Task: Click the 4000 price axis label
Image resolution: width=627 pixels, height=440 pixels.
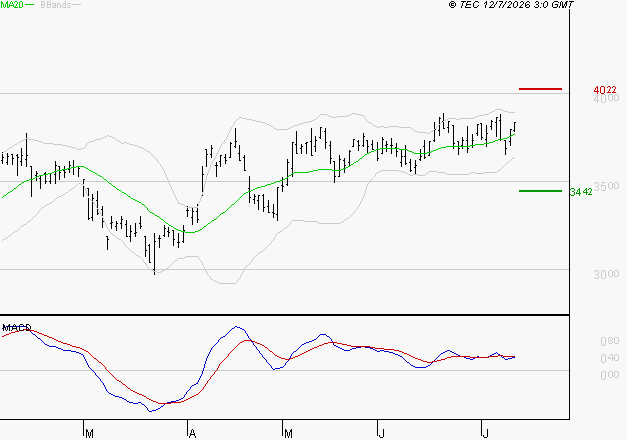Action: [x=607, y=98]
